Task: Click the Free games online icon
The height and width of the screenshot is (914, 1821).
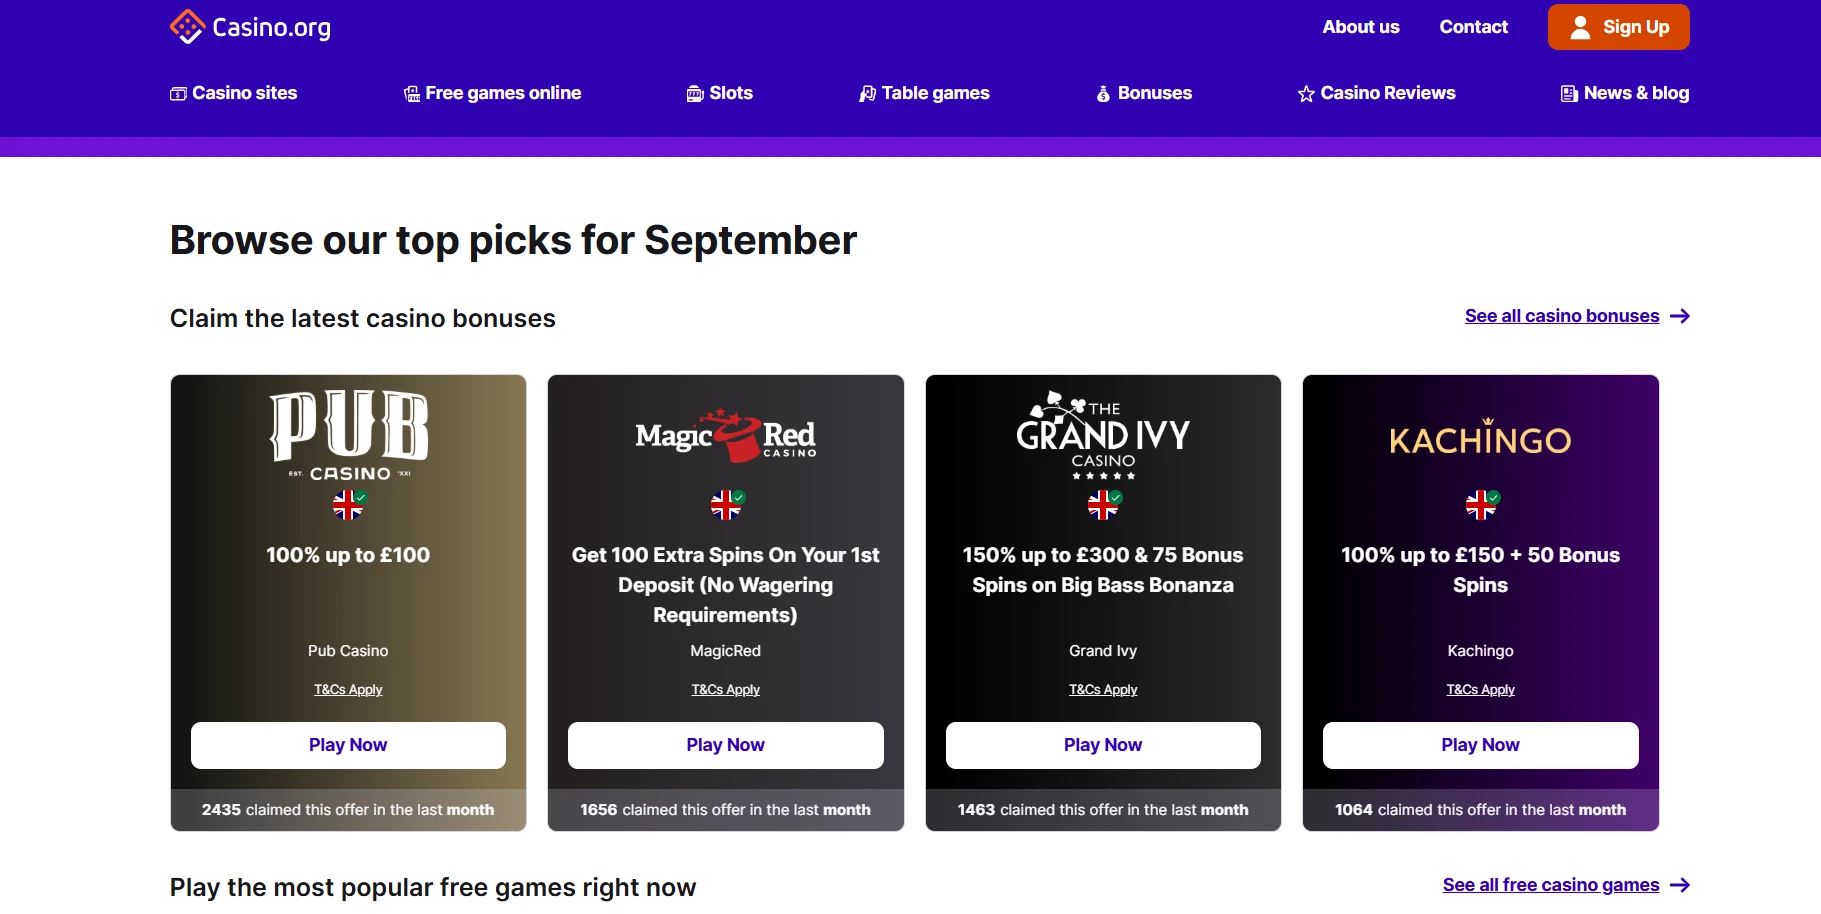Action: pyautogui.click(x=411, y=94)
